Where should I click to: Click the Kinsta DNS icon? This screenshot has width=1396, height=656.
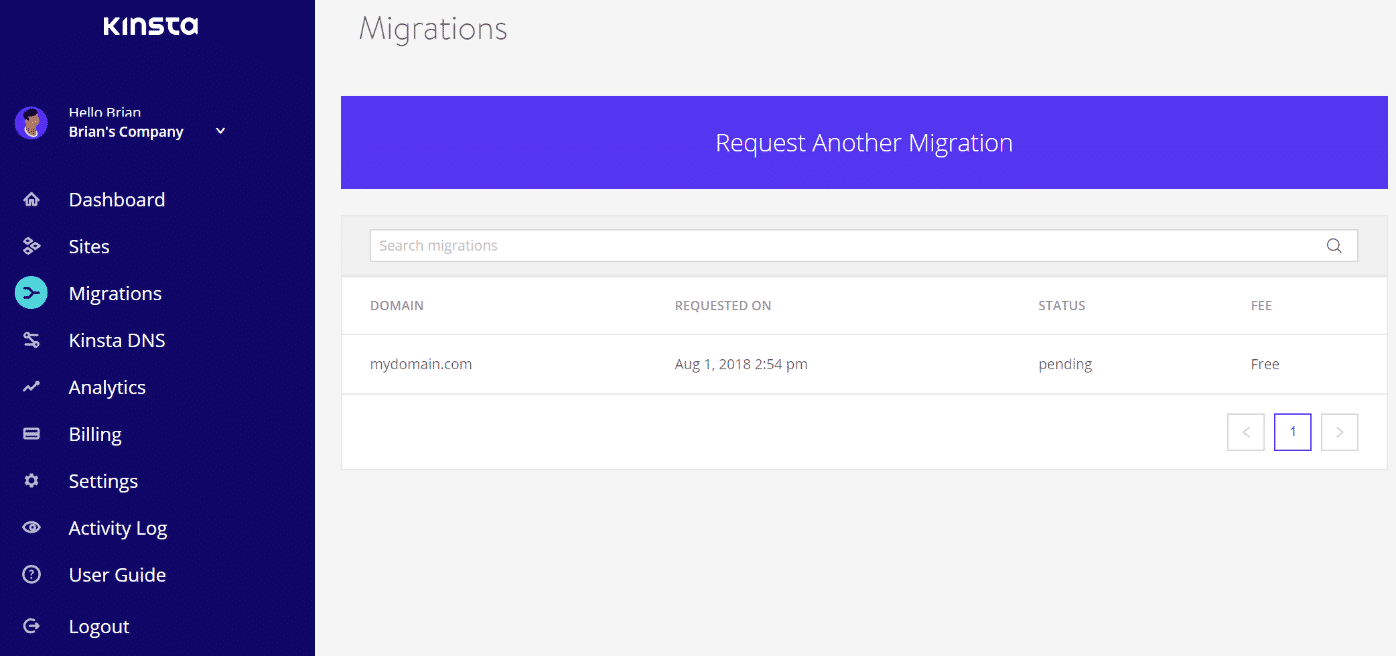pos(31,340)
